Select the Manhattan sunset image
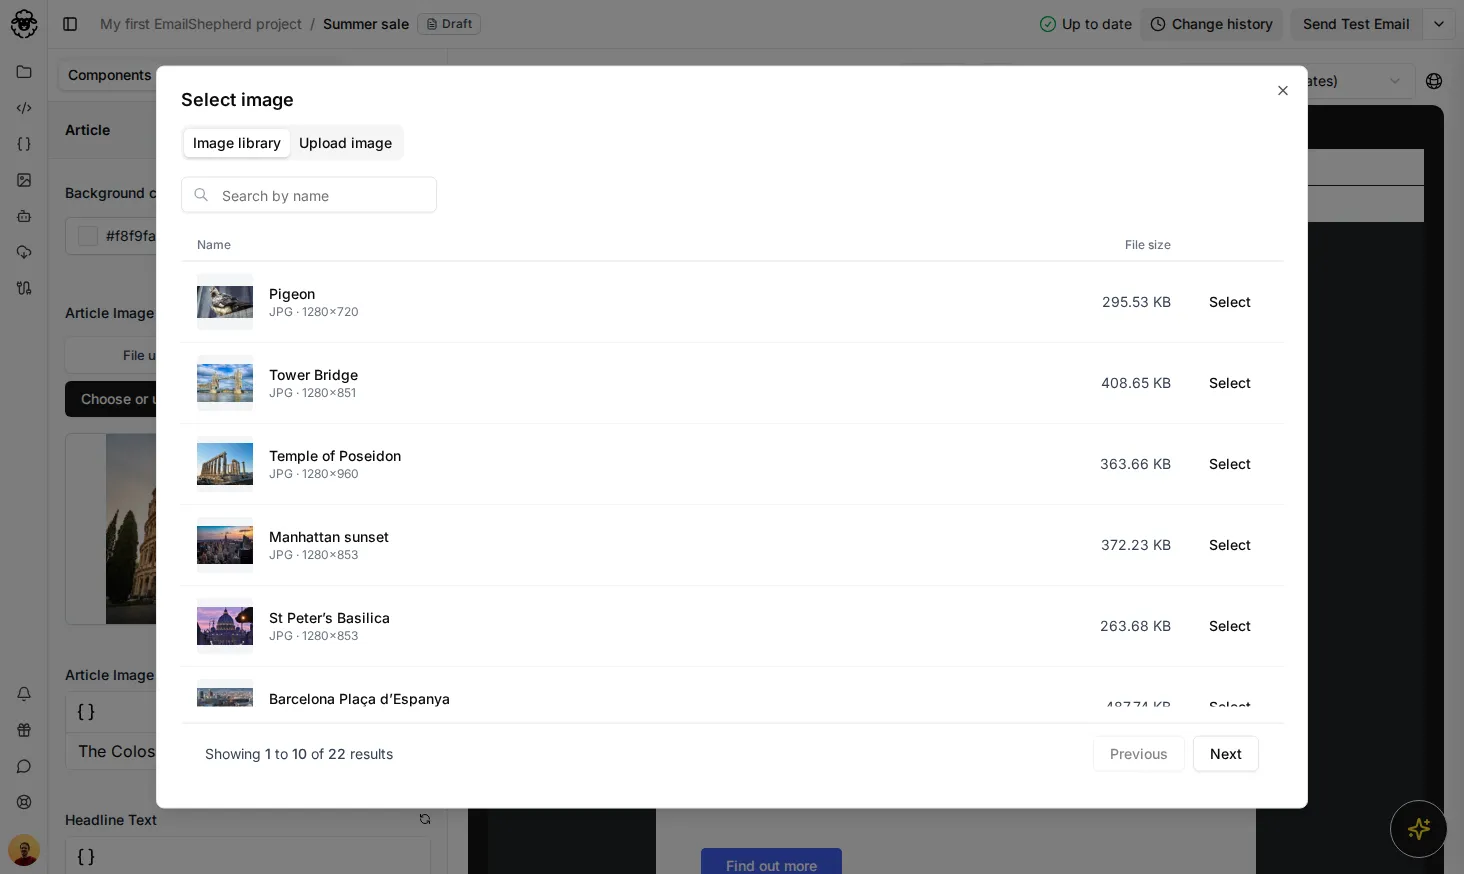 coord(1230,545)
